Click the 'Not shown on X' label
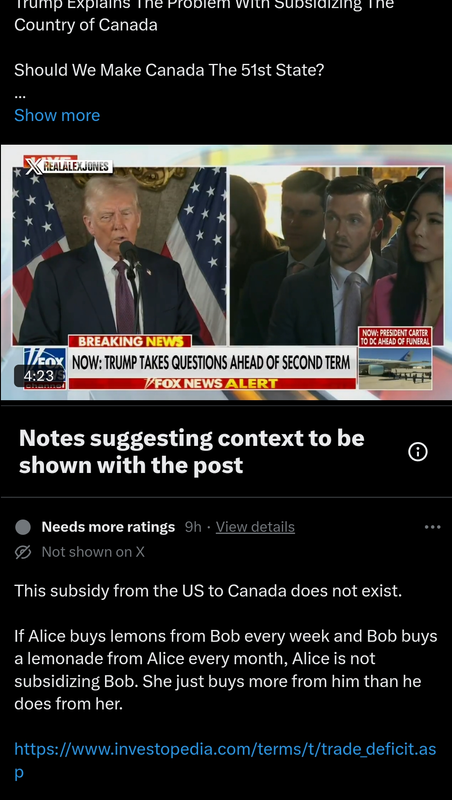Image resolution: width=452 pixels, height=800 pixels. (x=93, y=552)
